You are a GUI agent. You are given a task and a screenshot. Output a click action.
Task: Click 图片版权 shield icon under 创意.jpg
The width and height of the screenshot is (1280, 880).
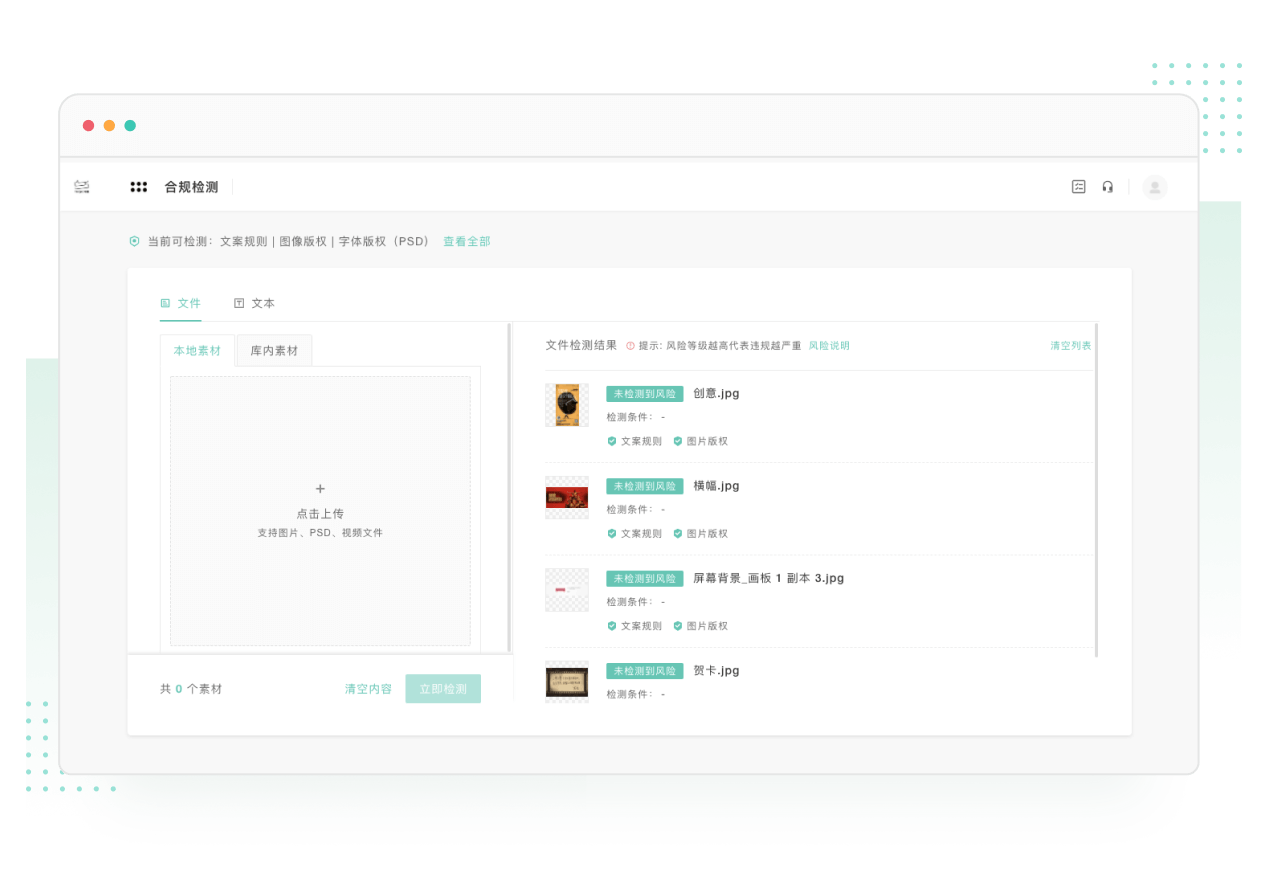pos(677,441)
